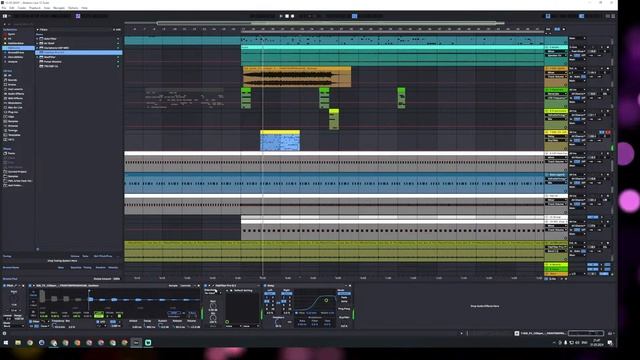The width and height of the screenshot is (640, 360).
Task: Switch to Simpler Controls tab
Action: [186, 286]
